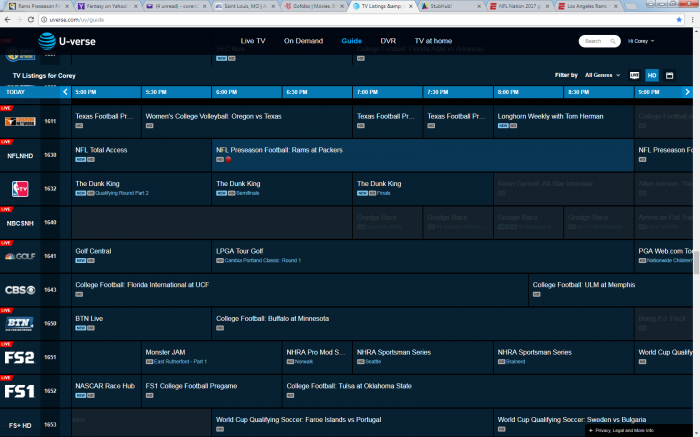
Task: Open The Dunk King Finals listing
Action: tap(422, 189)
